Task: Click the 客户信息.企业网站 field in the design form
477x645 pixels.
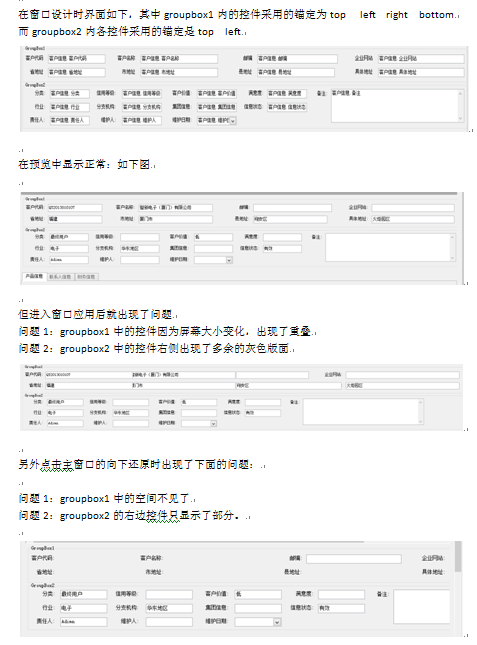Action: pos(421,58)
